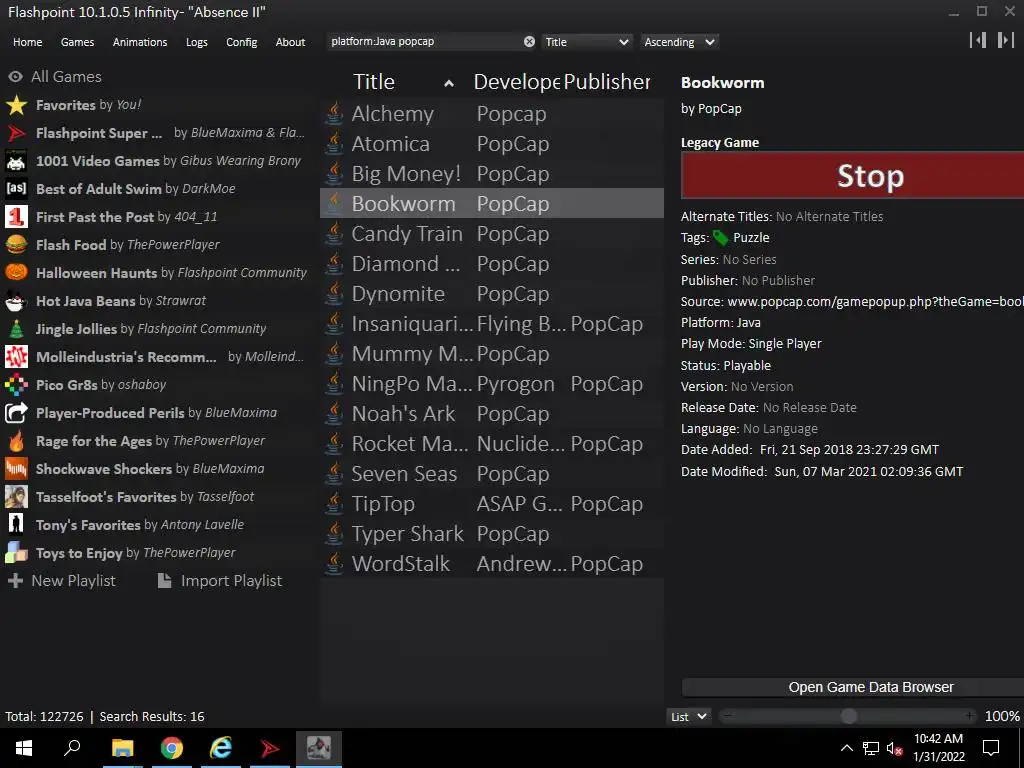The image size is (1024, 768).
Task: Open Molleindustria's Recommendations playlist icon
Action: point(16,357)
